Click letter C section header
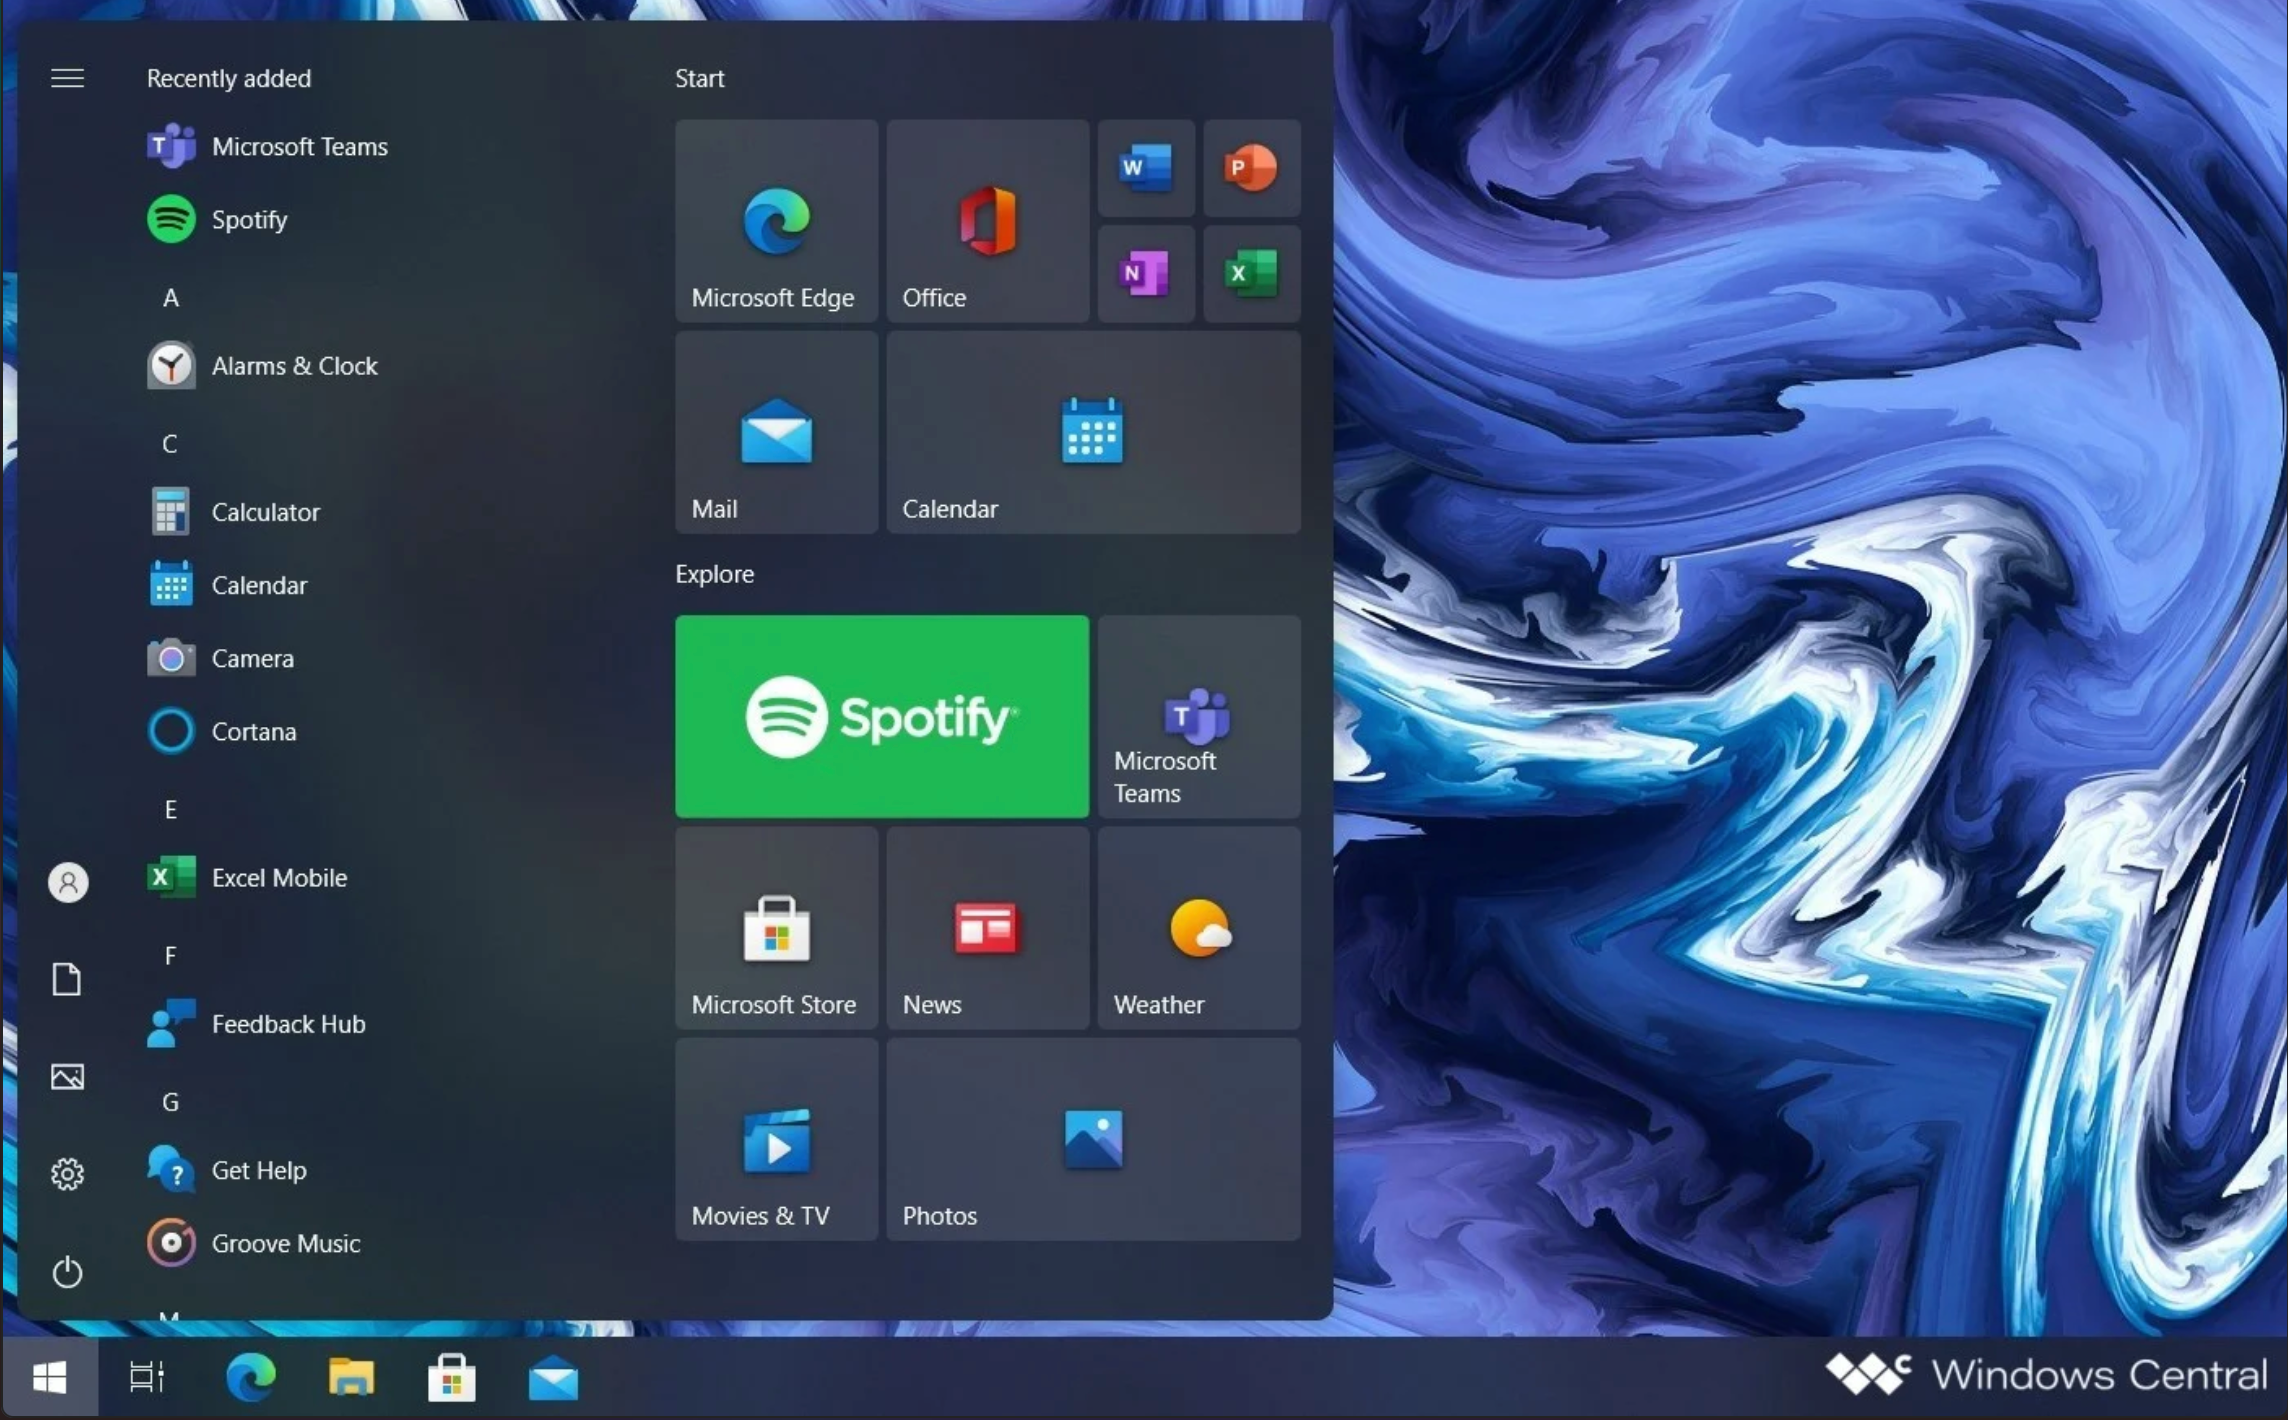The image size is (2288, 1420). coord(170,444)
